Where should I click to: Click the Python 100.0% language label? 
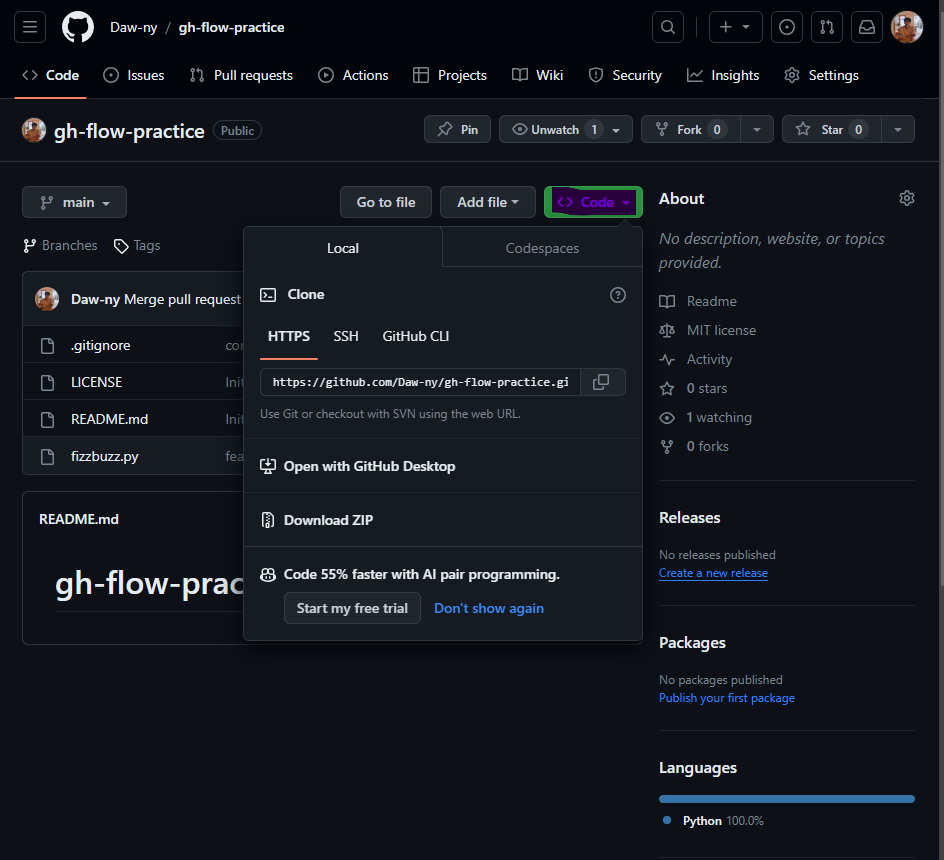coord(714,821)
